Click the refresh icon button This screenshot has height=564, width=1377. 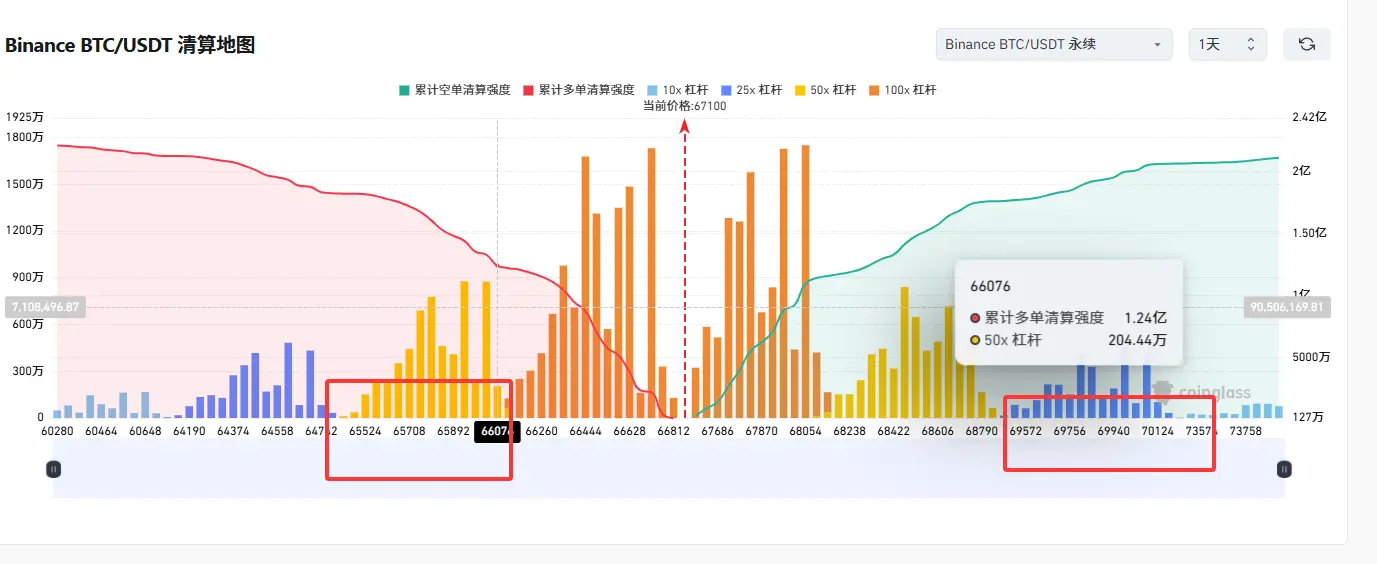pyautogui.click(x=1306, y=44)
